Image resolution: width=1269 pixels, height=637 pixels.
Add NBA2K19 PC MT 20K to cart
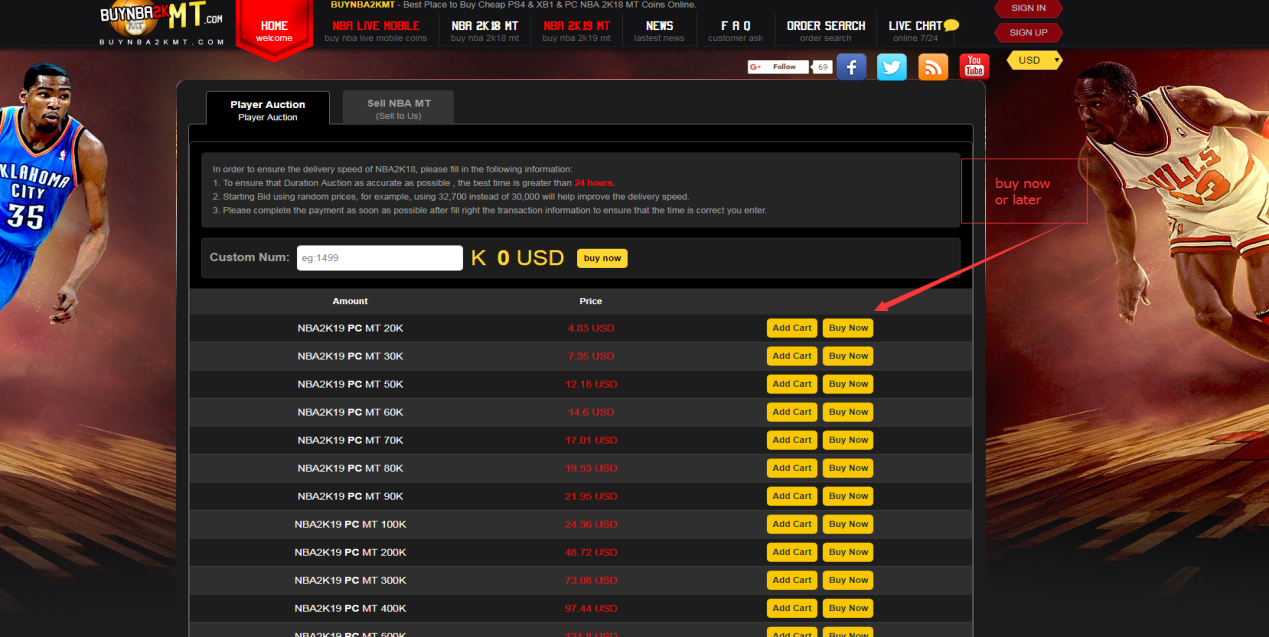(792, 328)
